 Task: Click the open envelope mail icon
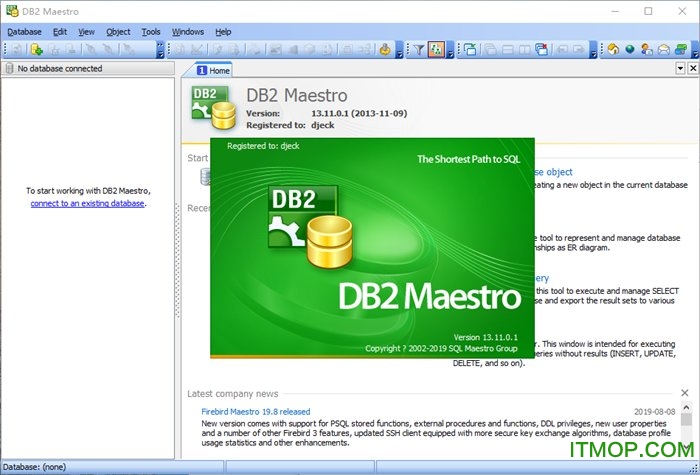tap(664, 50)
